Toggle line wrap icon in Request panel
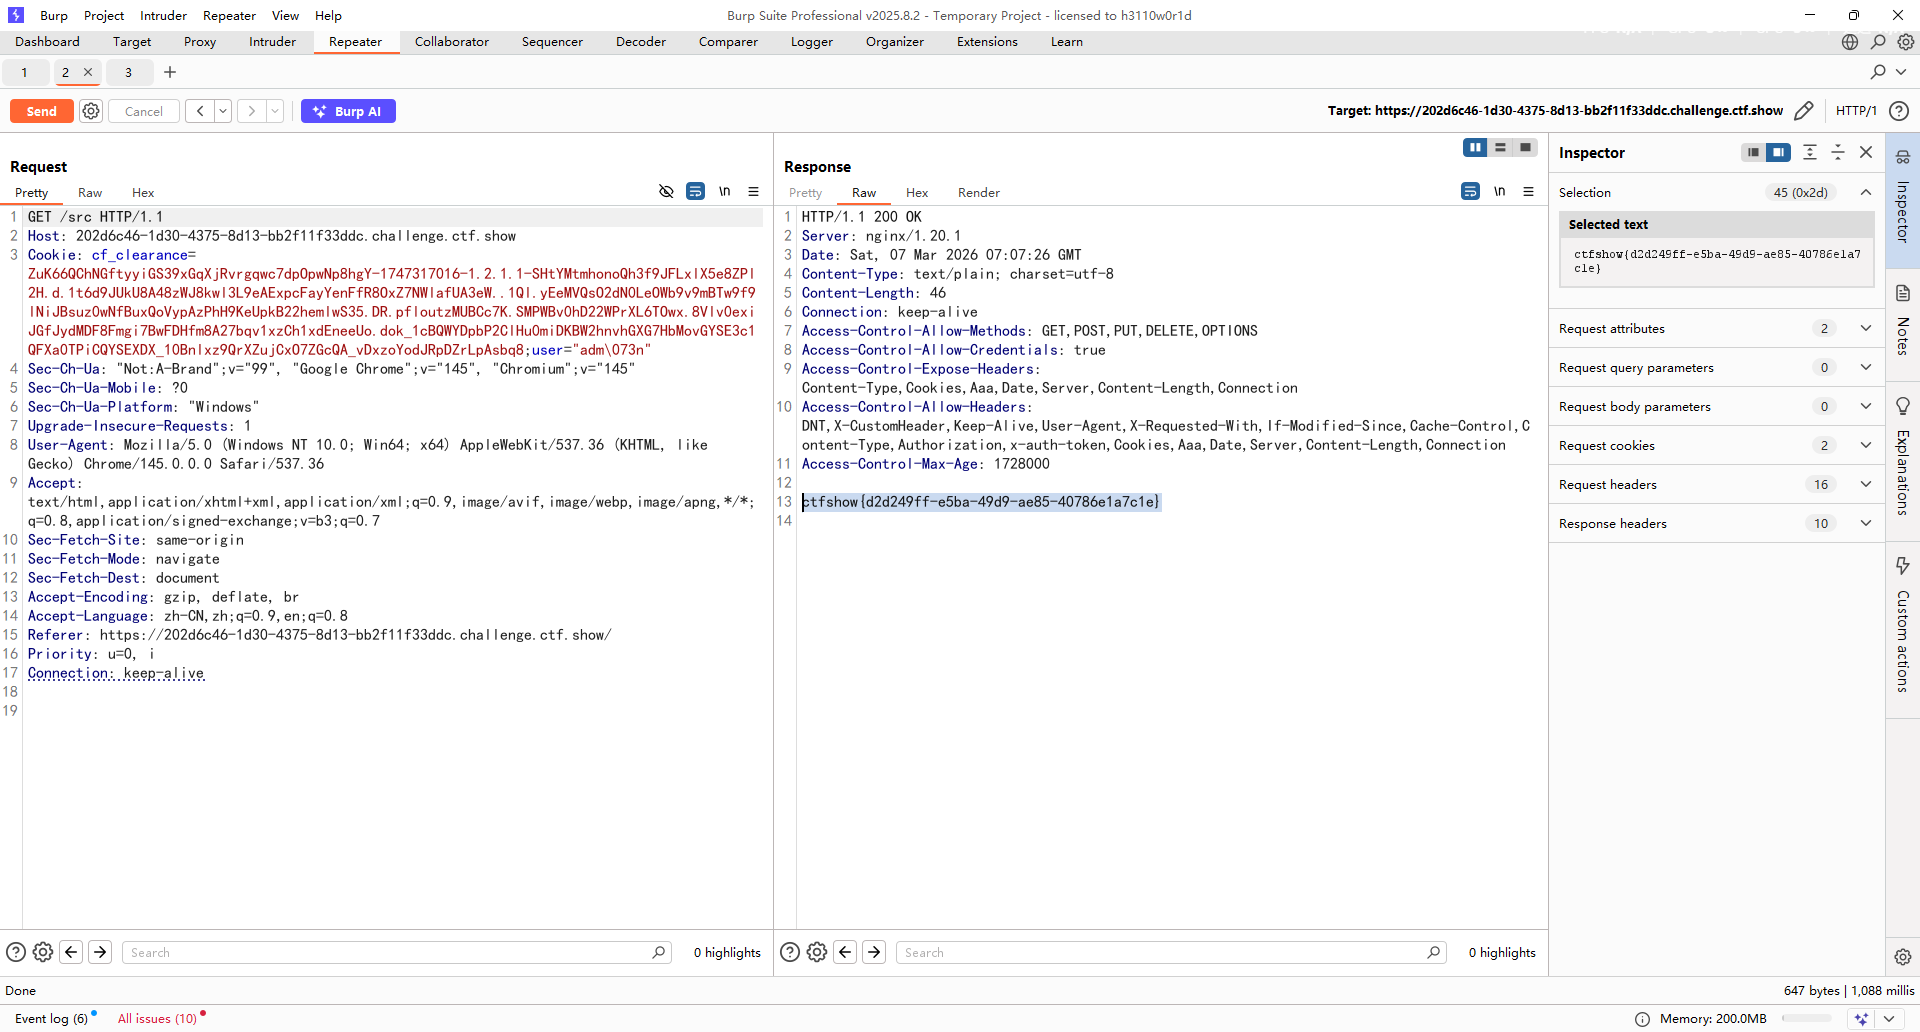Viewport: 1920px width, 1032px height. coord(695,192)
